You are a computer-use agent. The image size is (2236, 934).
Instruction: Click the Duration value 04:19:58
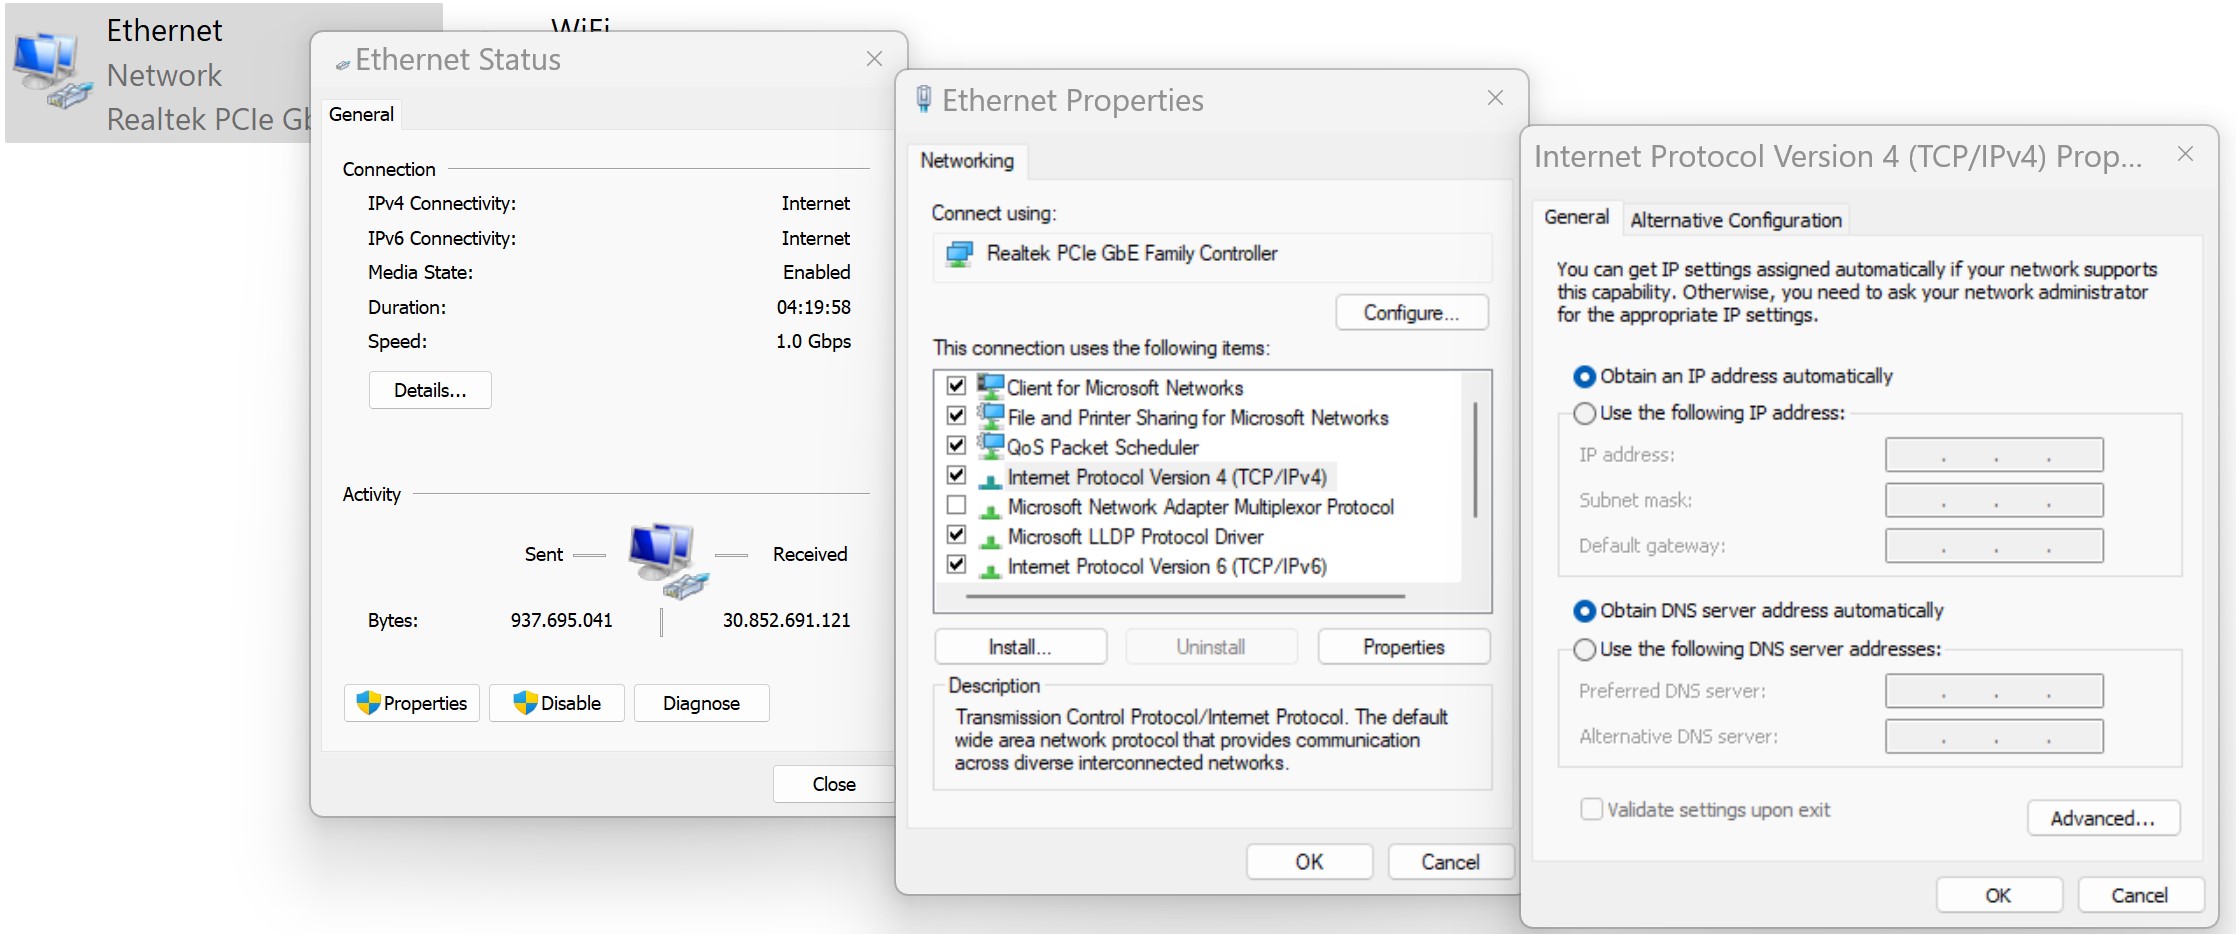814,307
